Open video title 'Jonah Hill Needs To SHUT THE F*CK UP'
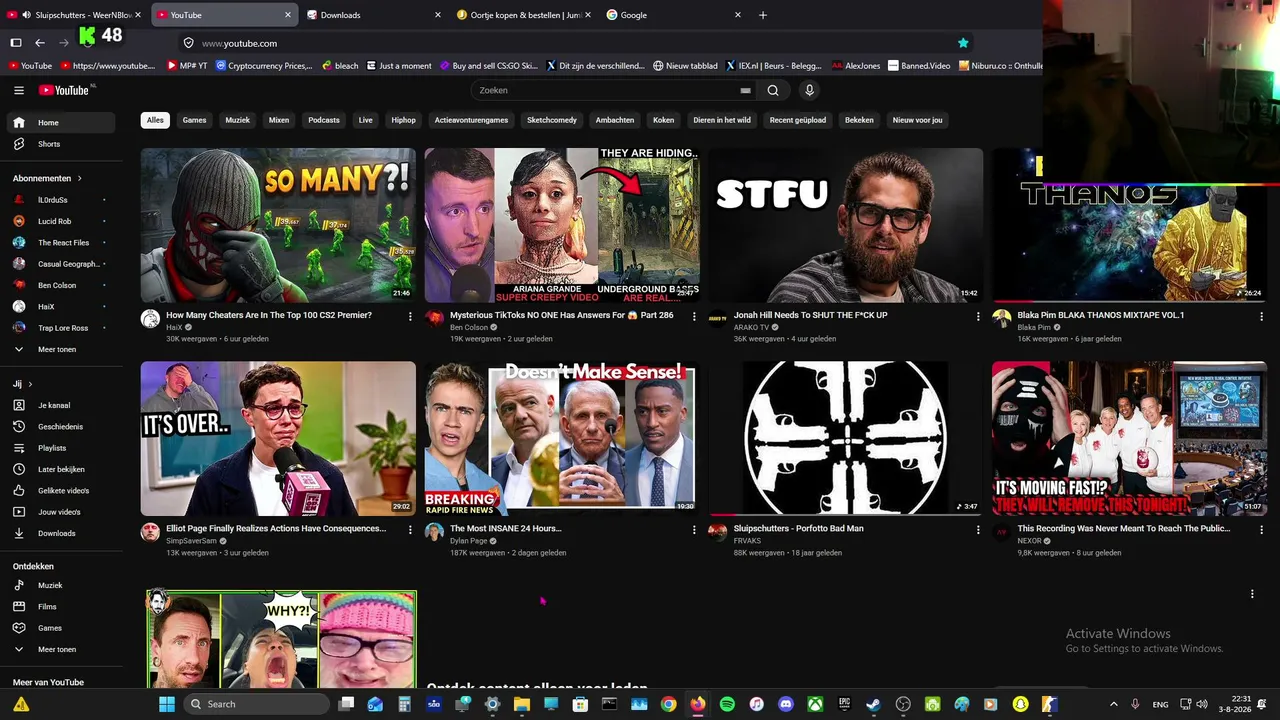 pyautogui.click(x=810, y=315)
